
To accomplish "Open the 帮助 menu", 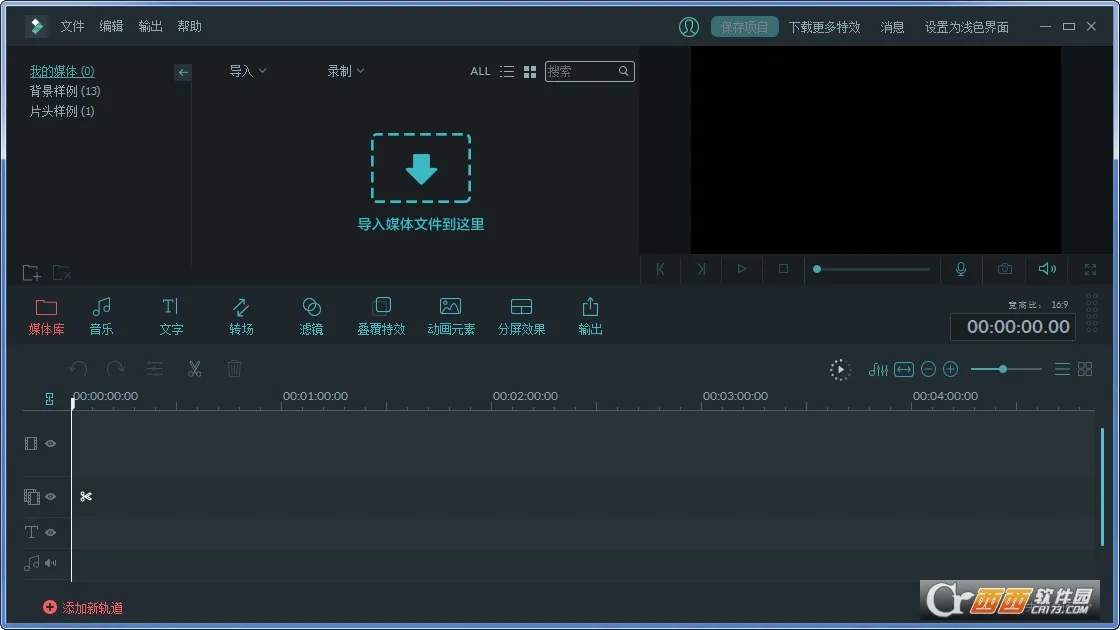I will [x=189, y=26].
